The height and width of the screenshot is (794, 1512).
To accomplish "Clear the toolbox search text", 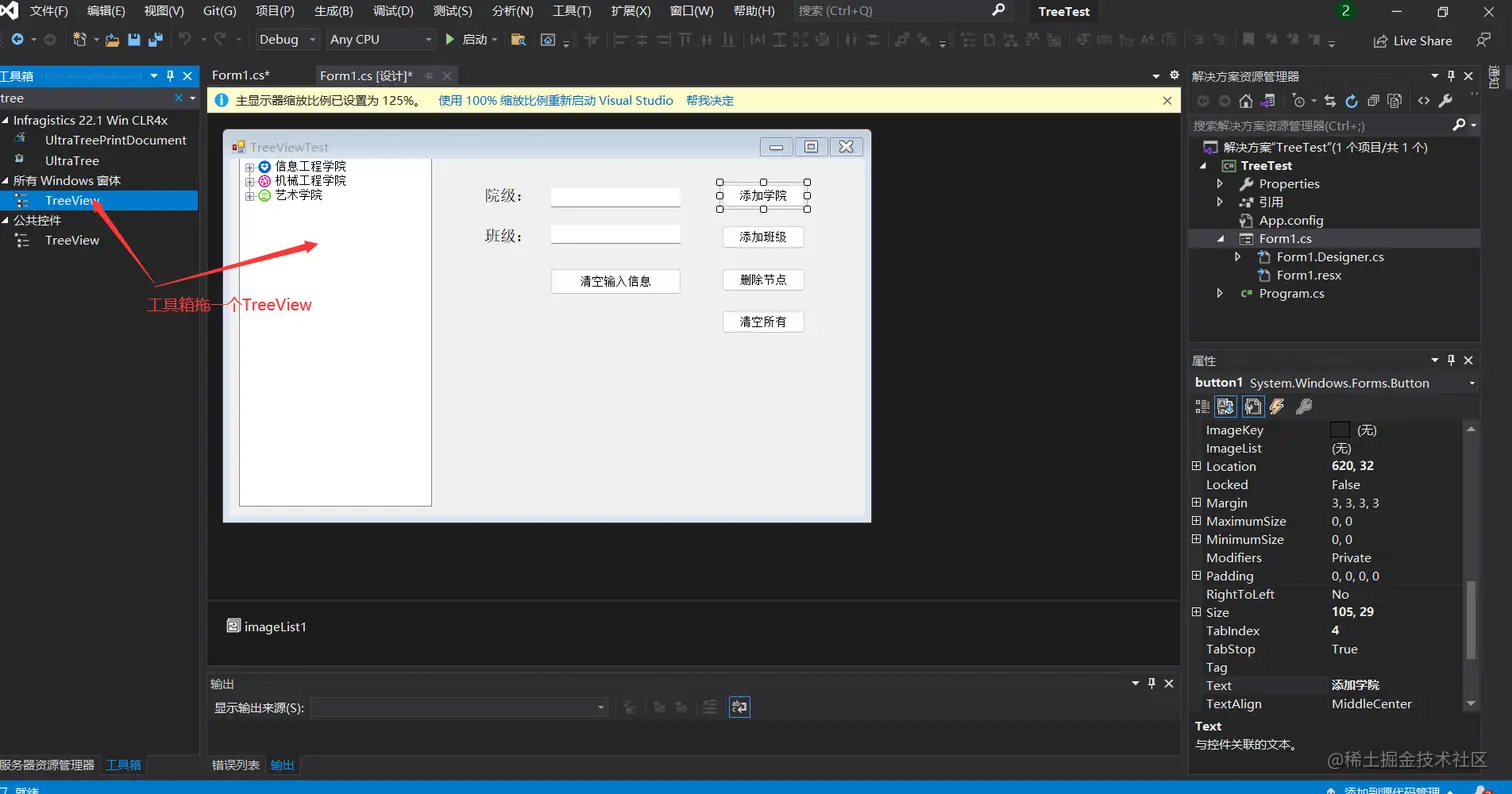I will (180, 98).
